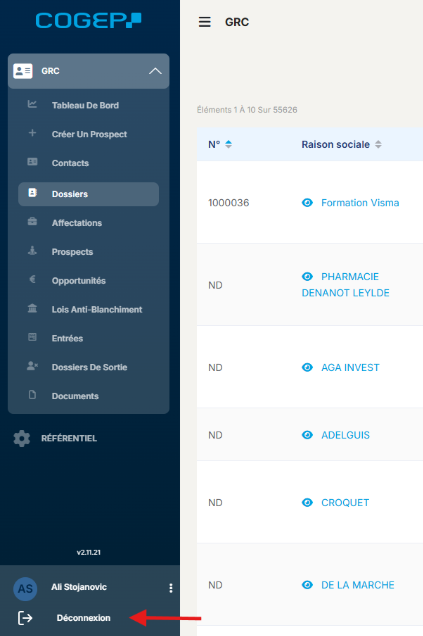Click the eye icon beside AGA INVEST
The width and height of the screenshot is (423, 636).
tap(307, 367)
